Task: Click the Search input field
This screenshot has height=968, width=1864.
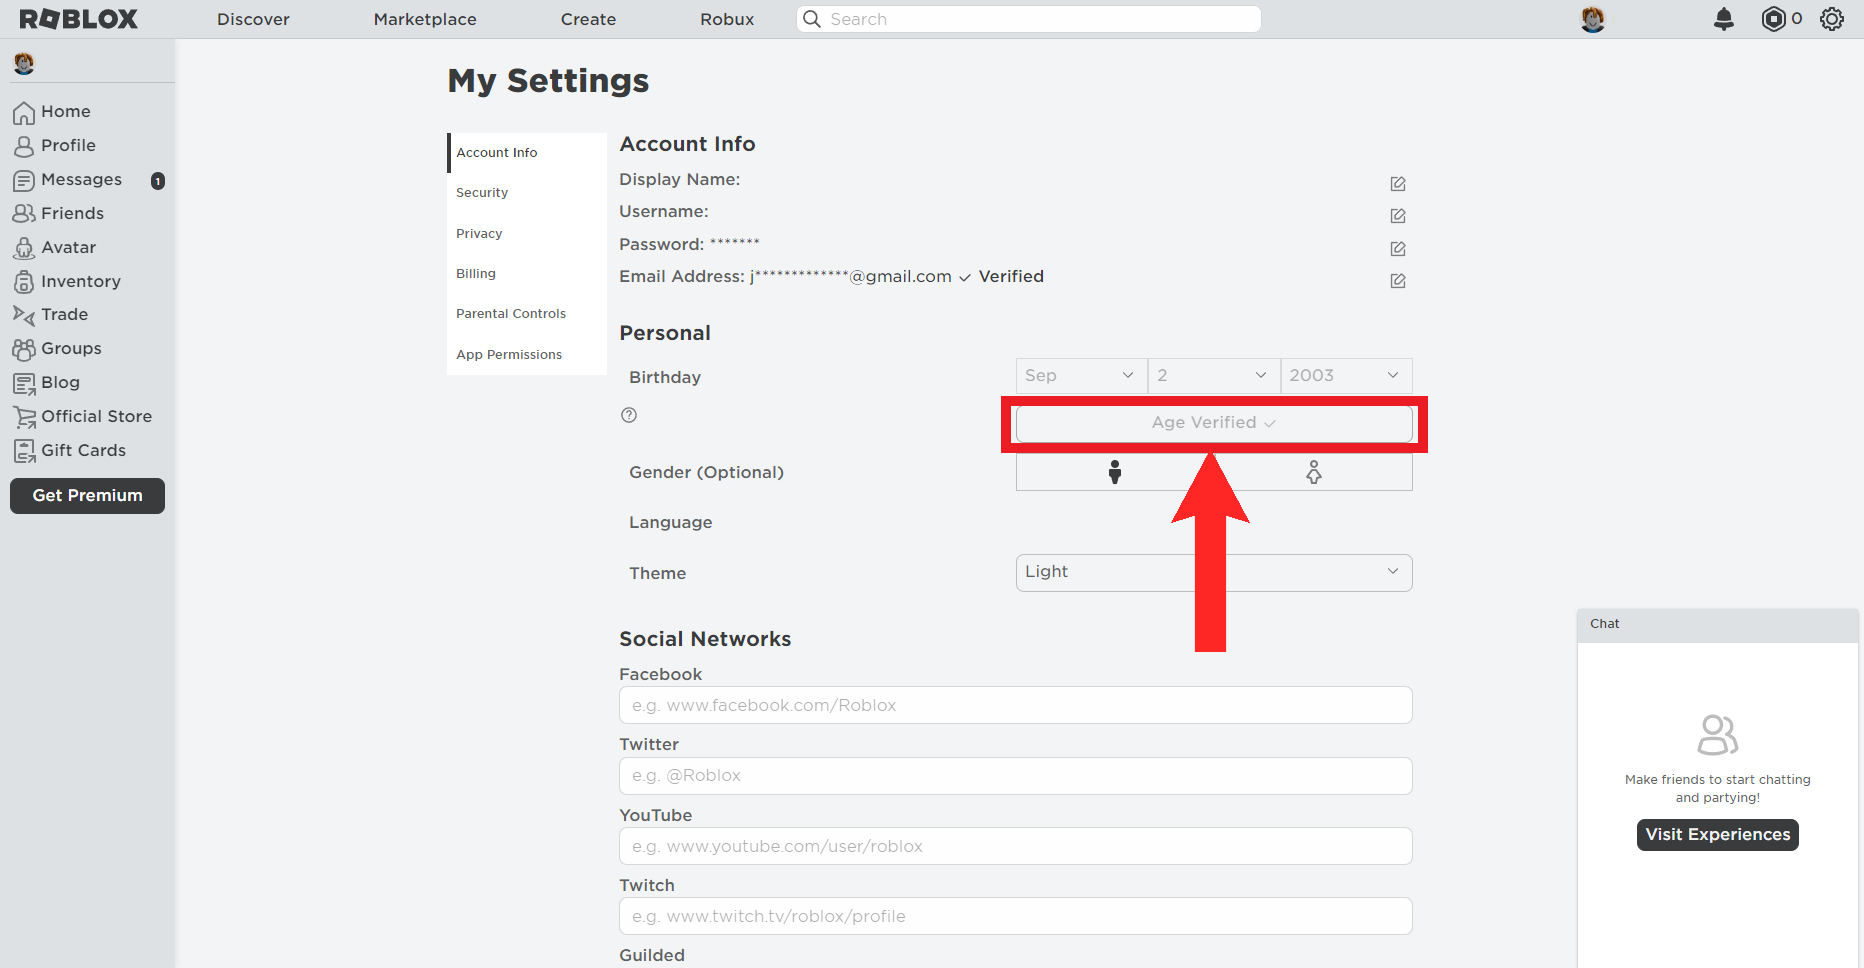Action: tap(1029, 19)
